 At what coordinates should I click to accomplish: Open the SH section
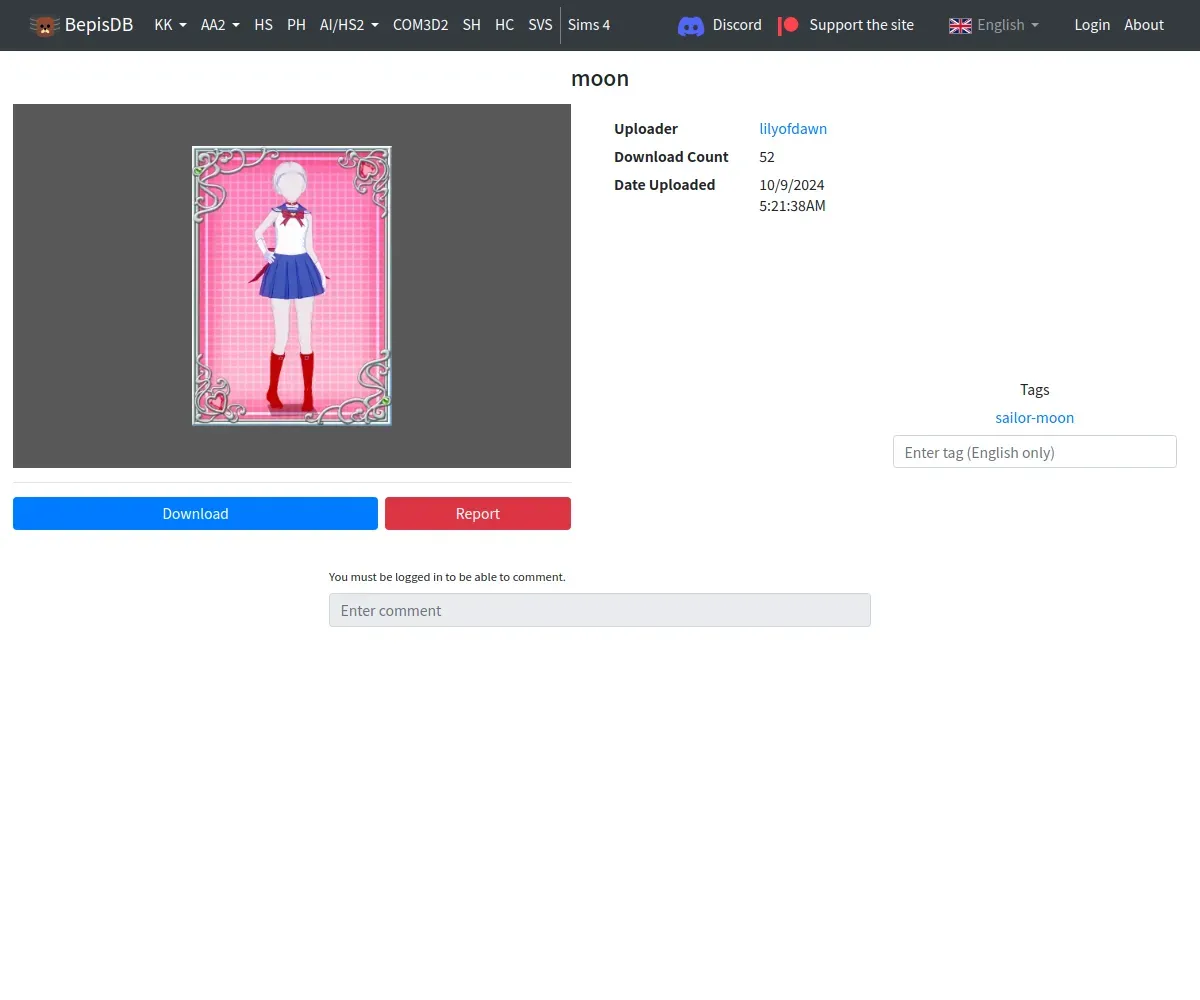click(x=471, y=25)
